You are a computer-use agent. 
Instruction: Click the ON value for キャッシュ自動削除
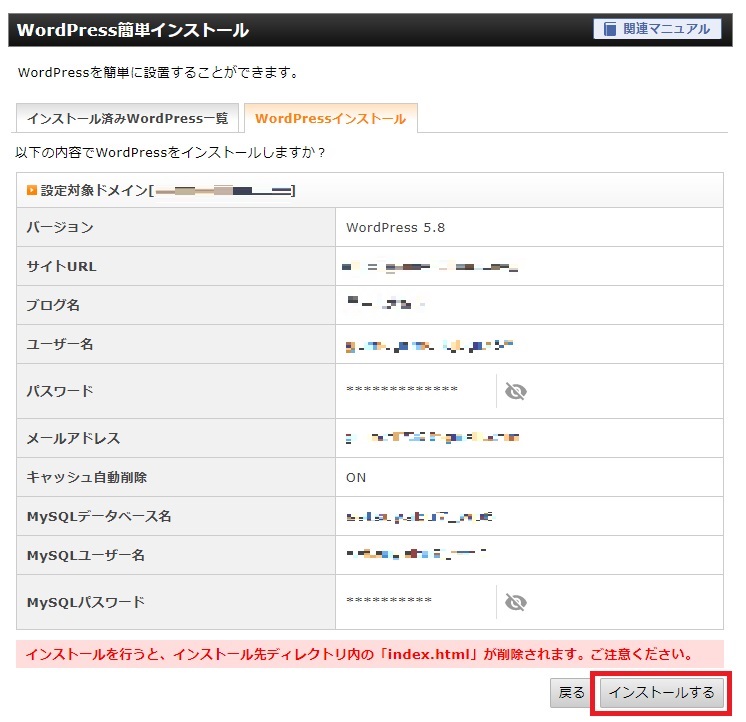[356, 478]
